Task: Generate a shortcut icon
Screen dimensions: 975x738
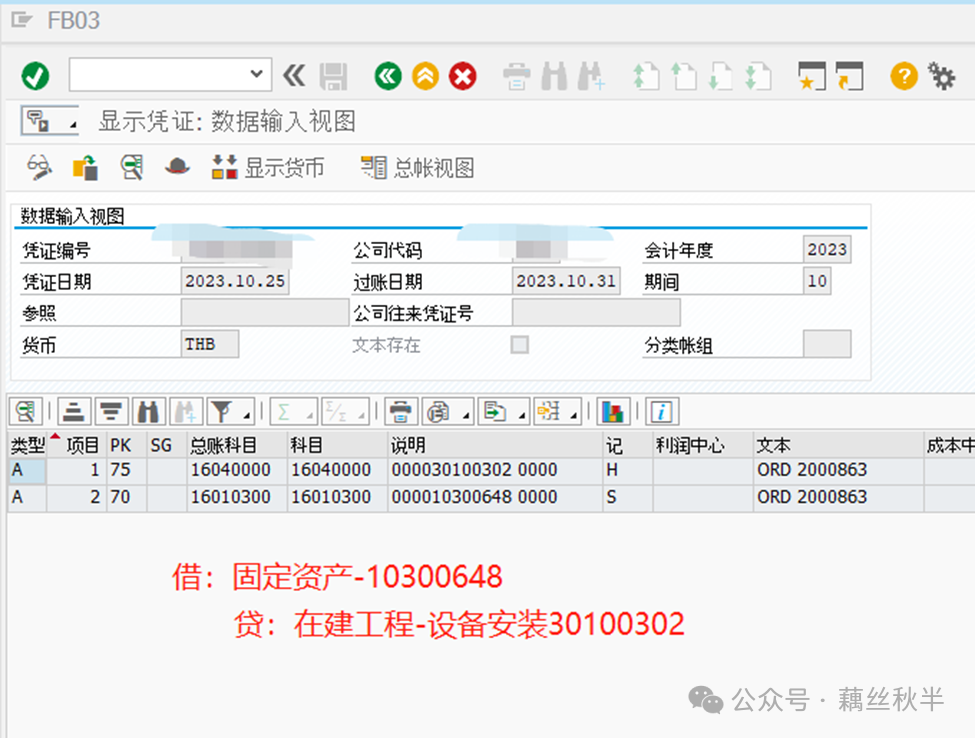Action: click(x=849, y=76)
